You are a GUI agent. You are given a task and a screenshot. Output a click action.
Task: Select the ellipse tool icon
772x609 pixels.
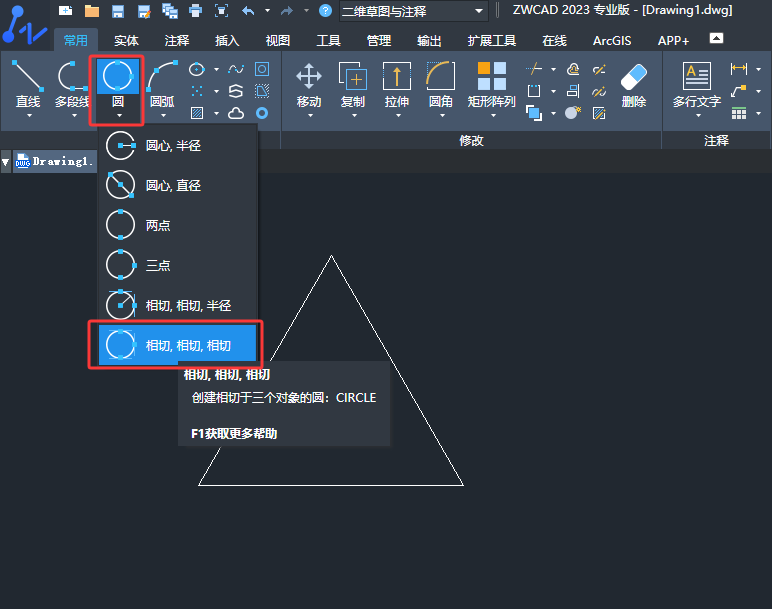[196, 69]
